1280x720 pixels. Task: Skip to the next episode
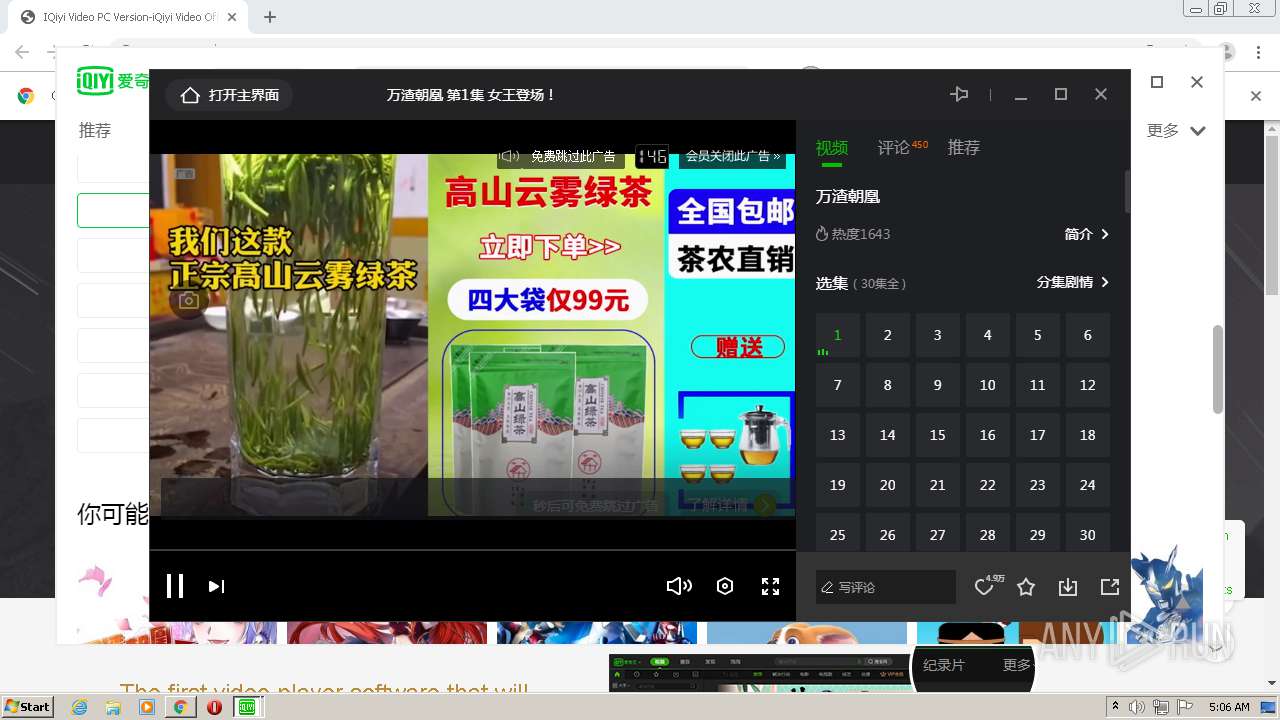point(216,587)
